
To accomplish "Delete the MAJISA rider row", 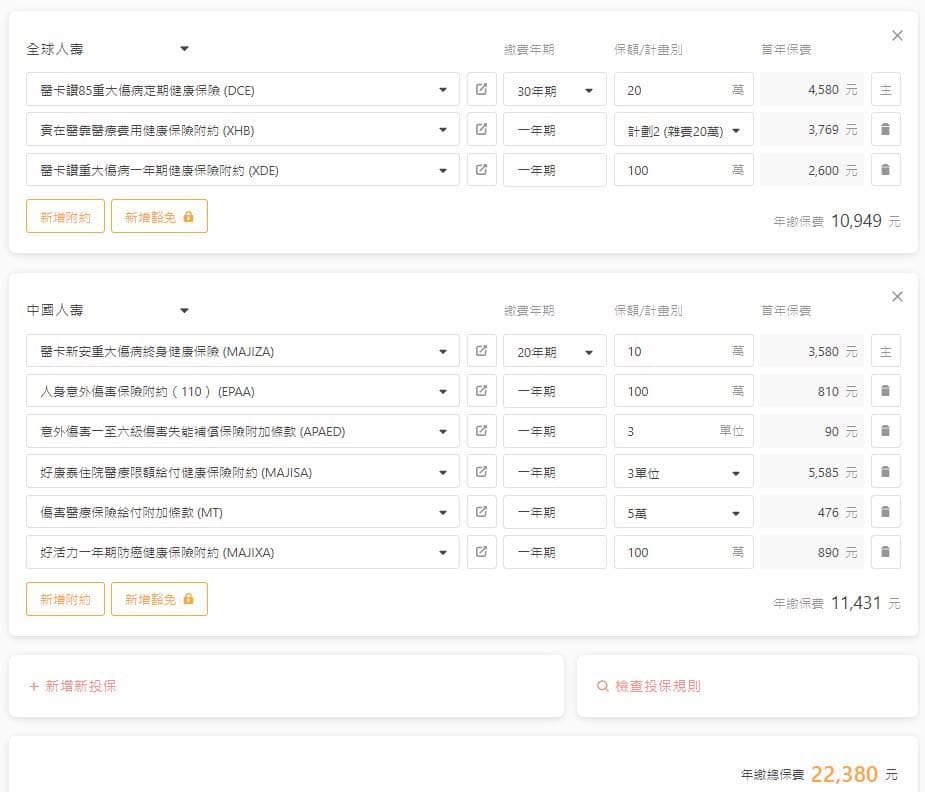I will pyautogui.click(x=885, y=472).
